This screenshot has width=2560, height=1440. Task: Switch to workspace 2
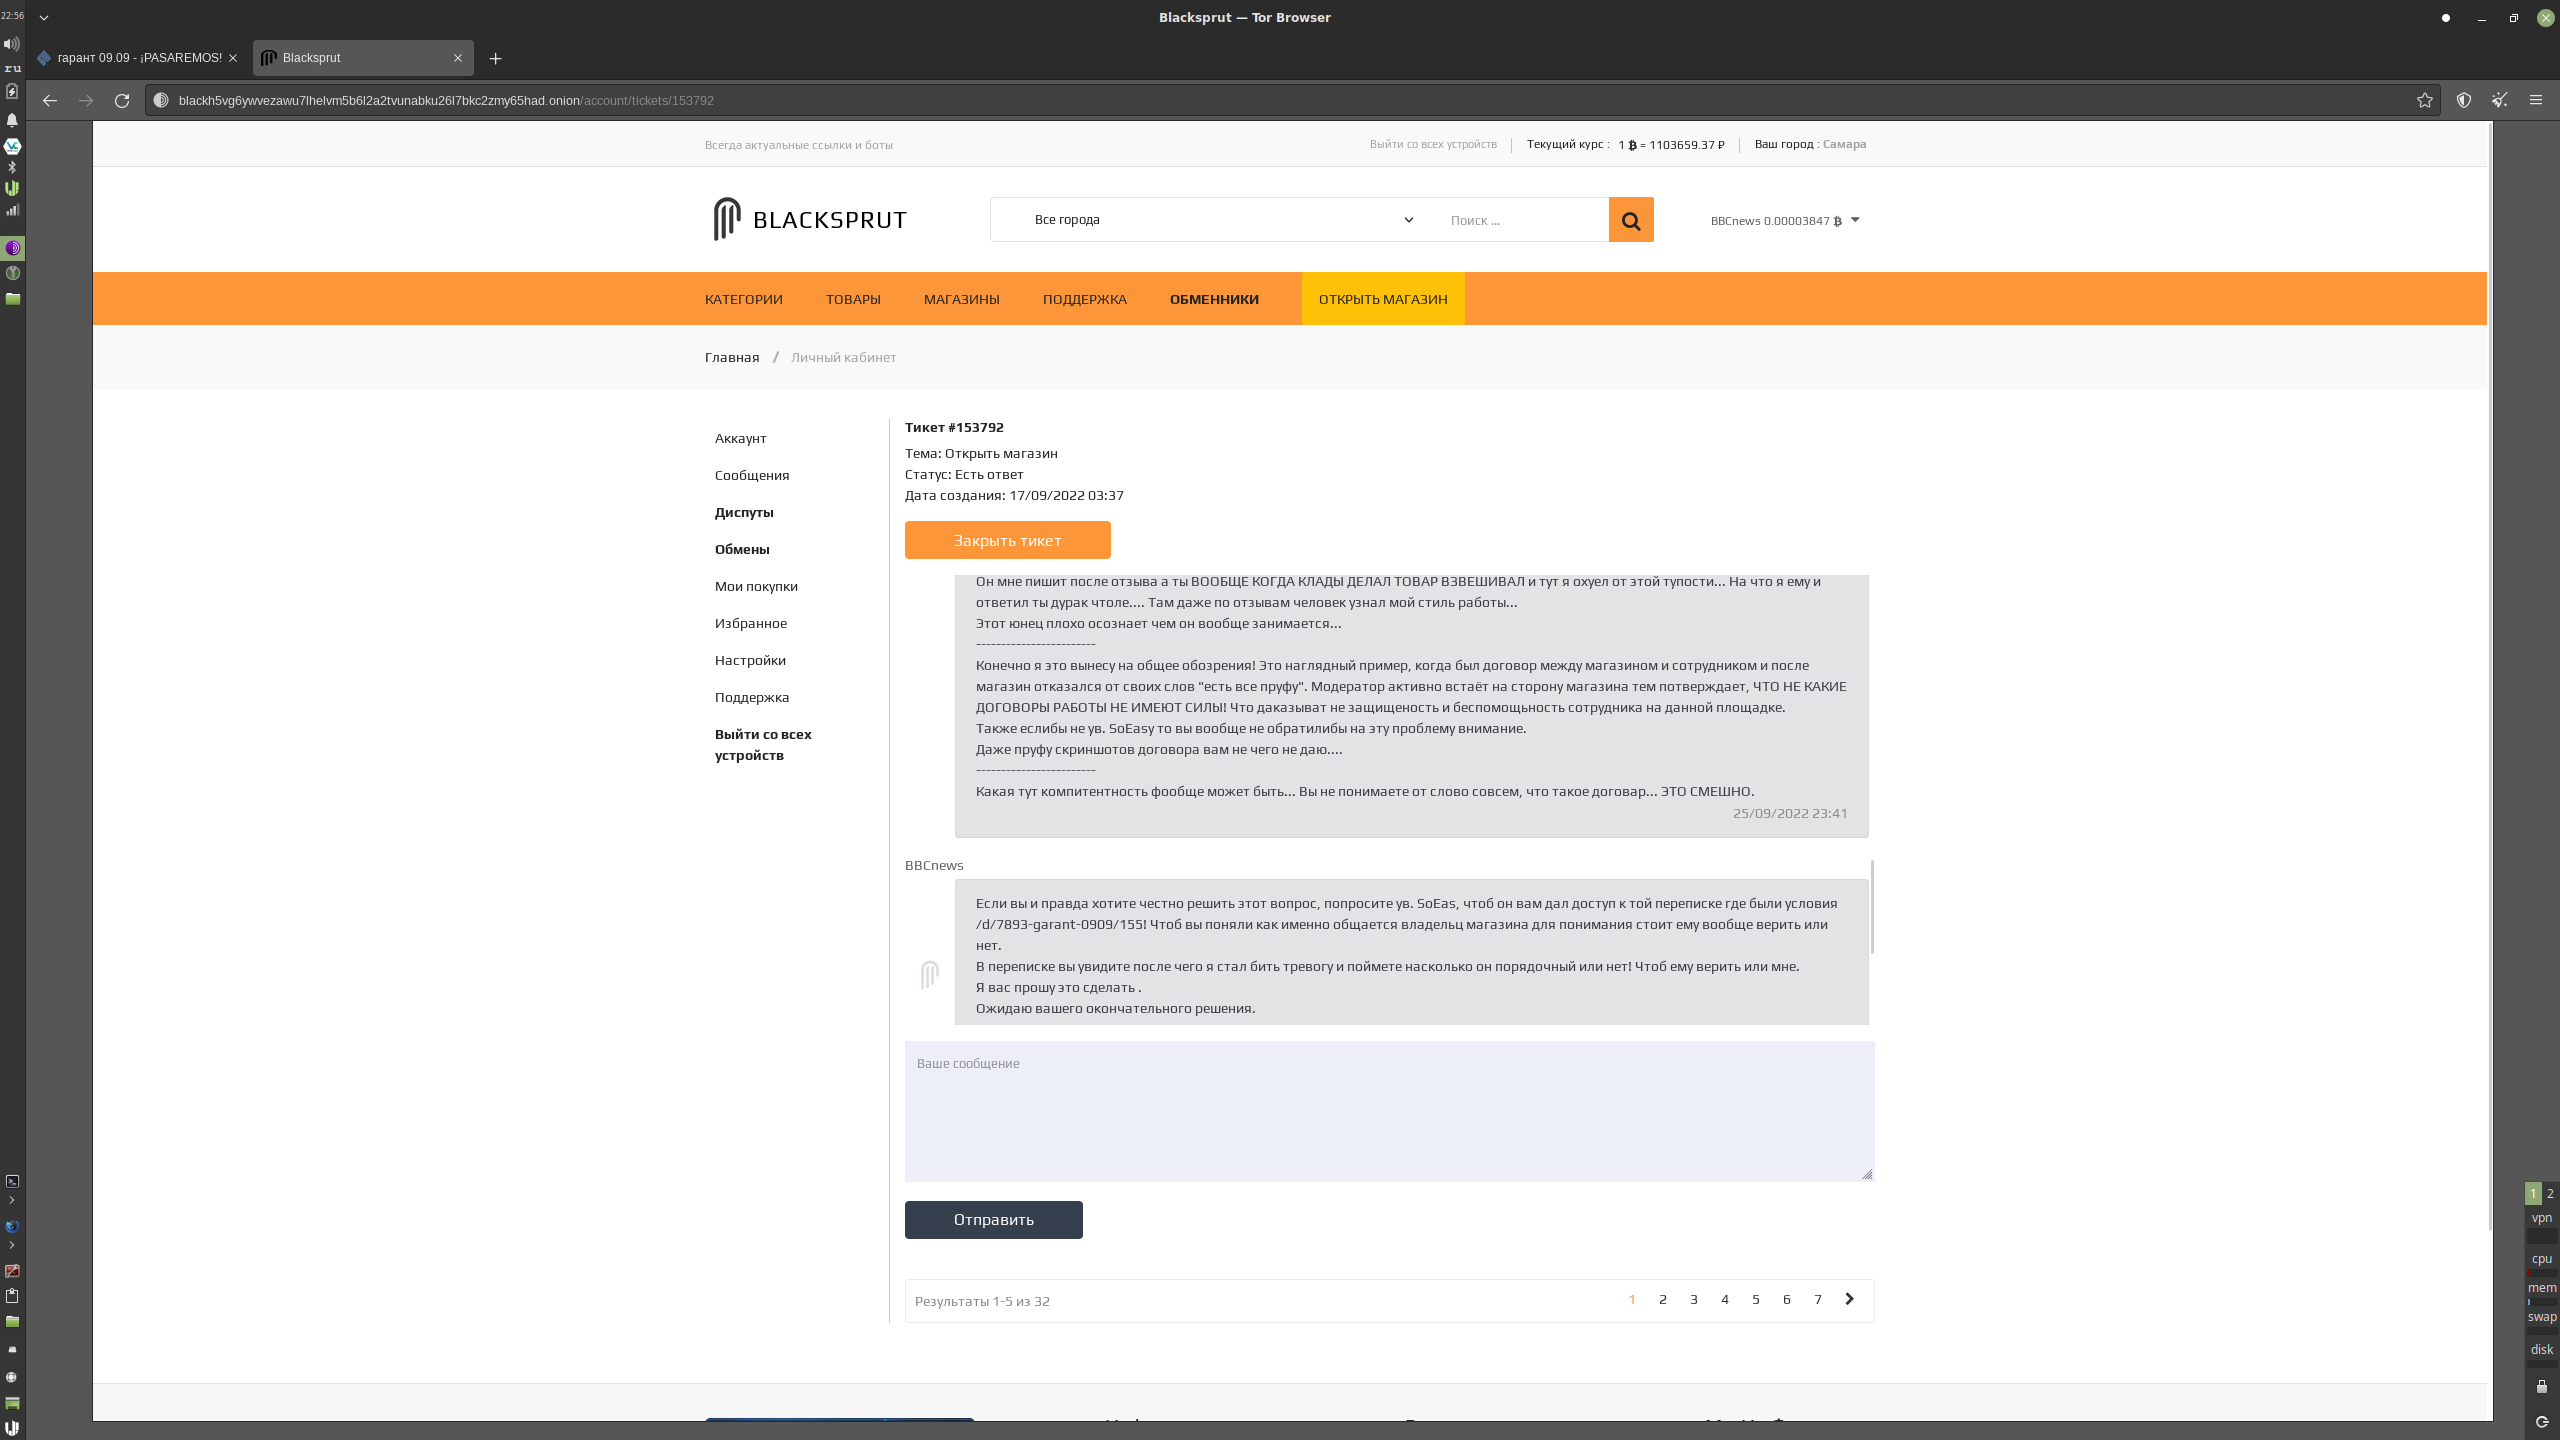[2550, 1193]
